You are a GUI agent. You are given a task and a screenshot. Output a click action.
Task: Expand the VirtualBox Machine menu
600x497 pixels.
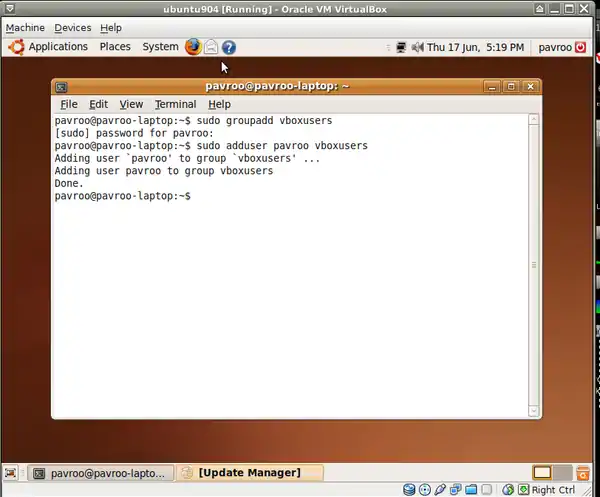point(25,28)
